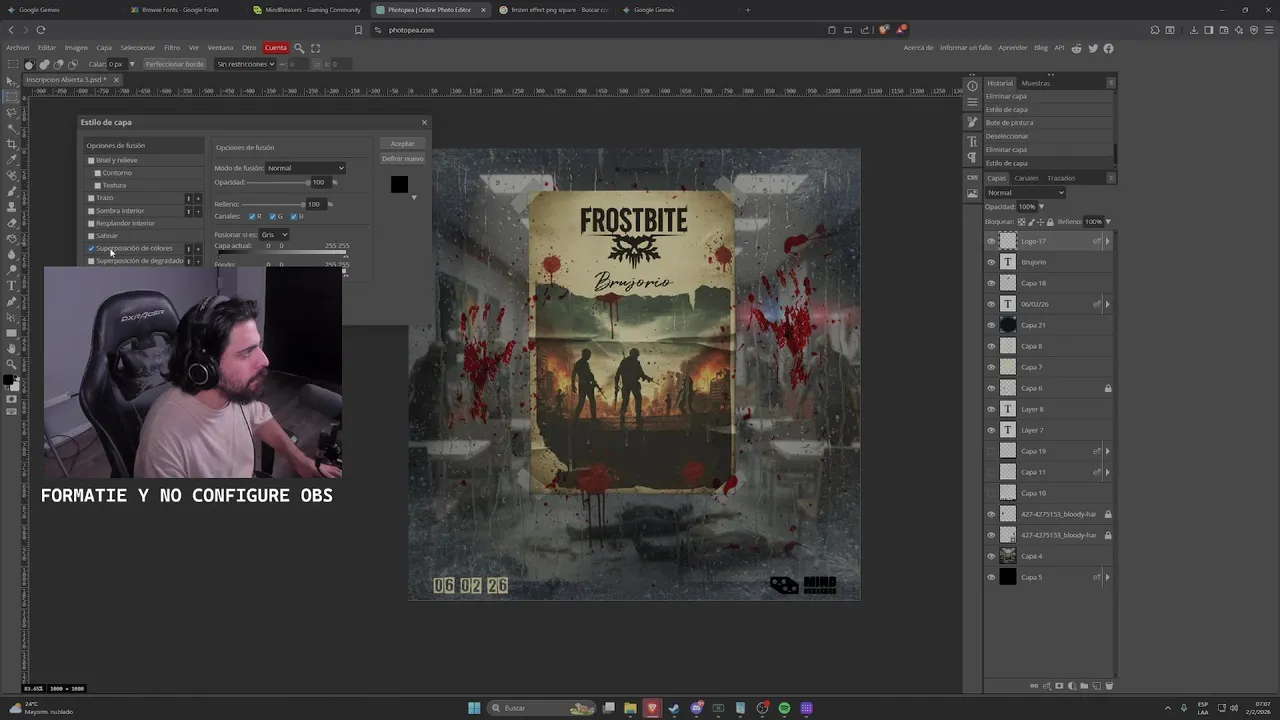Open the Archivo menu

(x=17, y=48)
